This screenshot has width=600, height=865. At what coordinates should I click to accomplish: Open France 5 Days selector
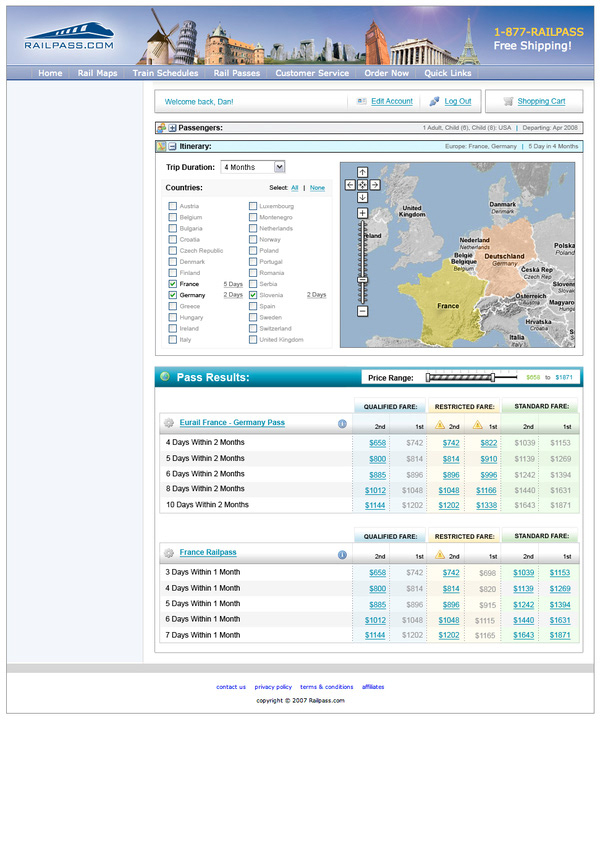[233, 284]
